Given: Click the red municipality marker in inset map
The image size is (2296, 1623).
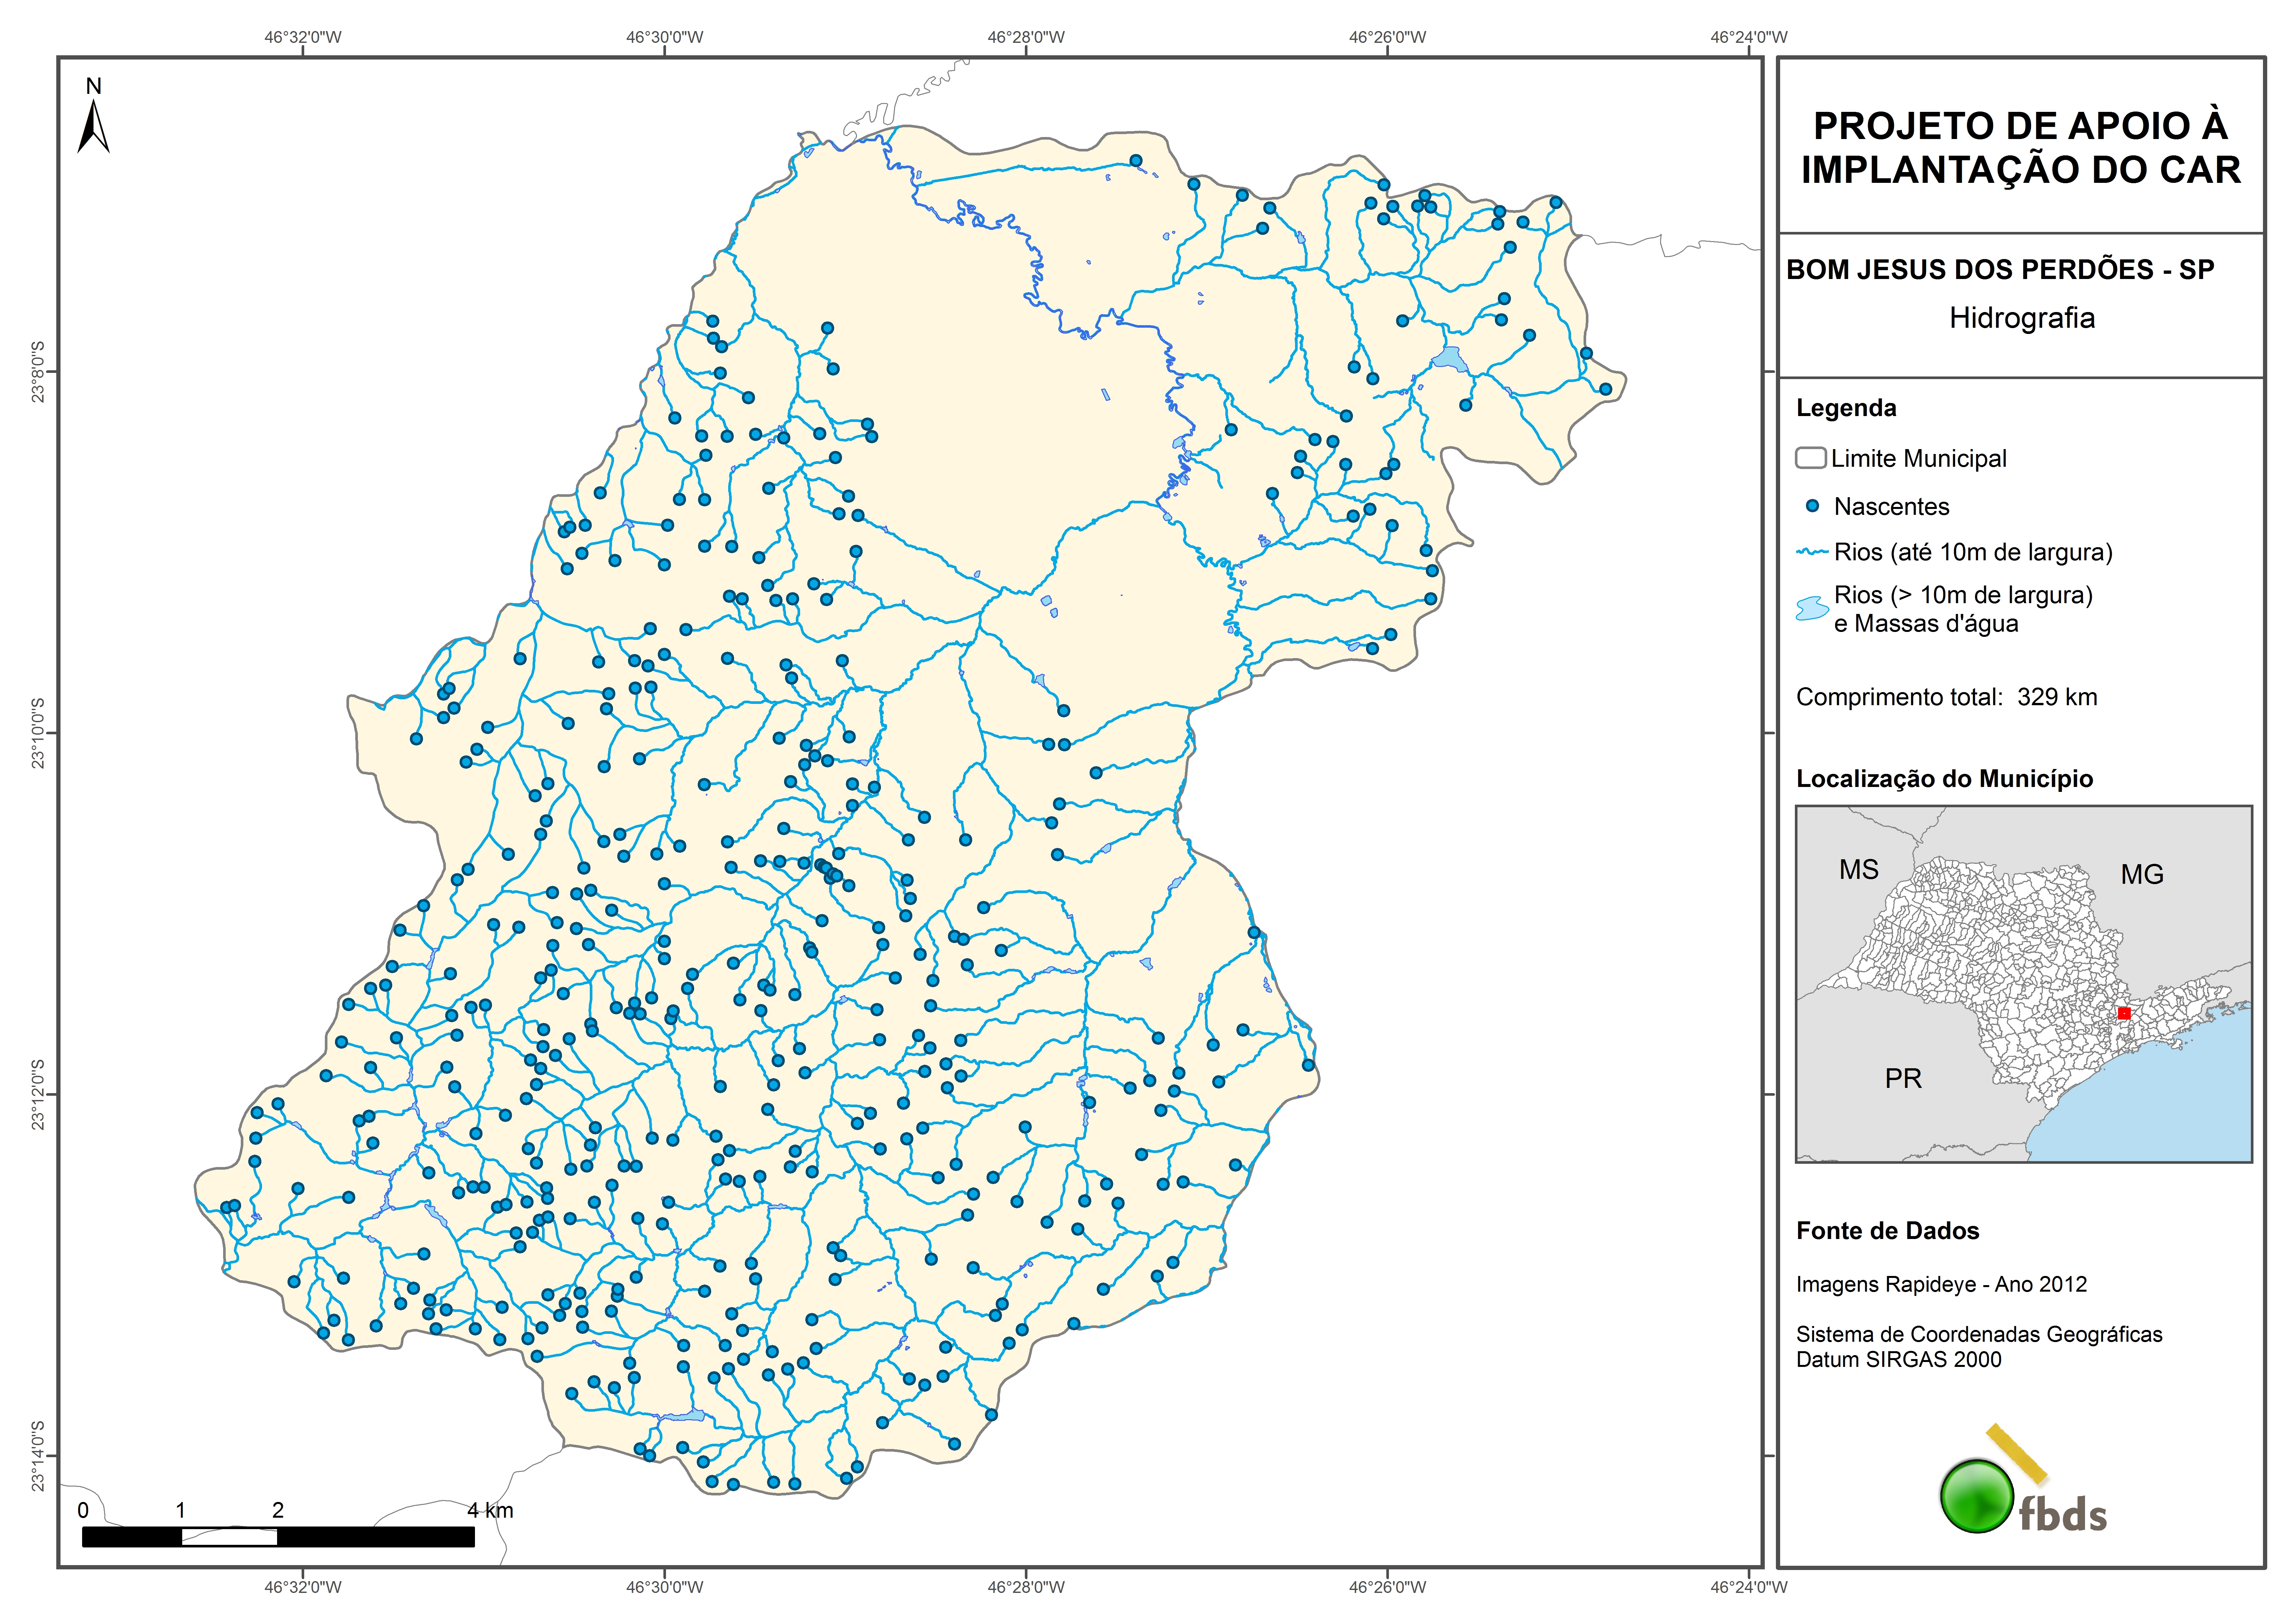Looking at the screenshot, I should click(2124, 1013).
